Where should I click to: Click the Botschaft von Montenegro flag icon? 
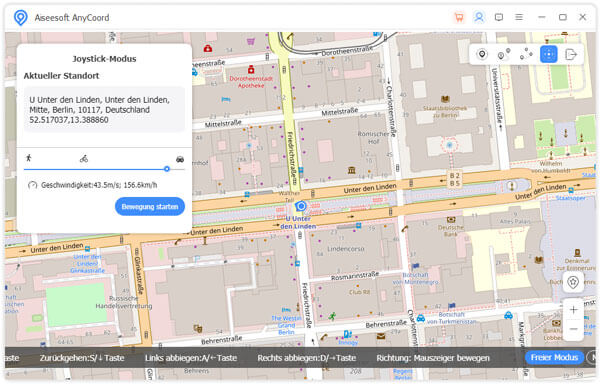pyautogui.click(x=416, y=266)
